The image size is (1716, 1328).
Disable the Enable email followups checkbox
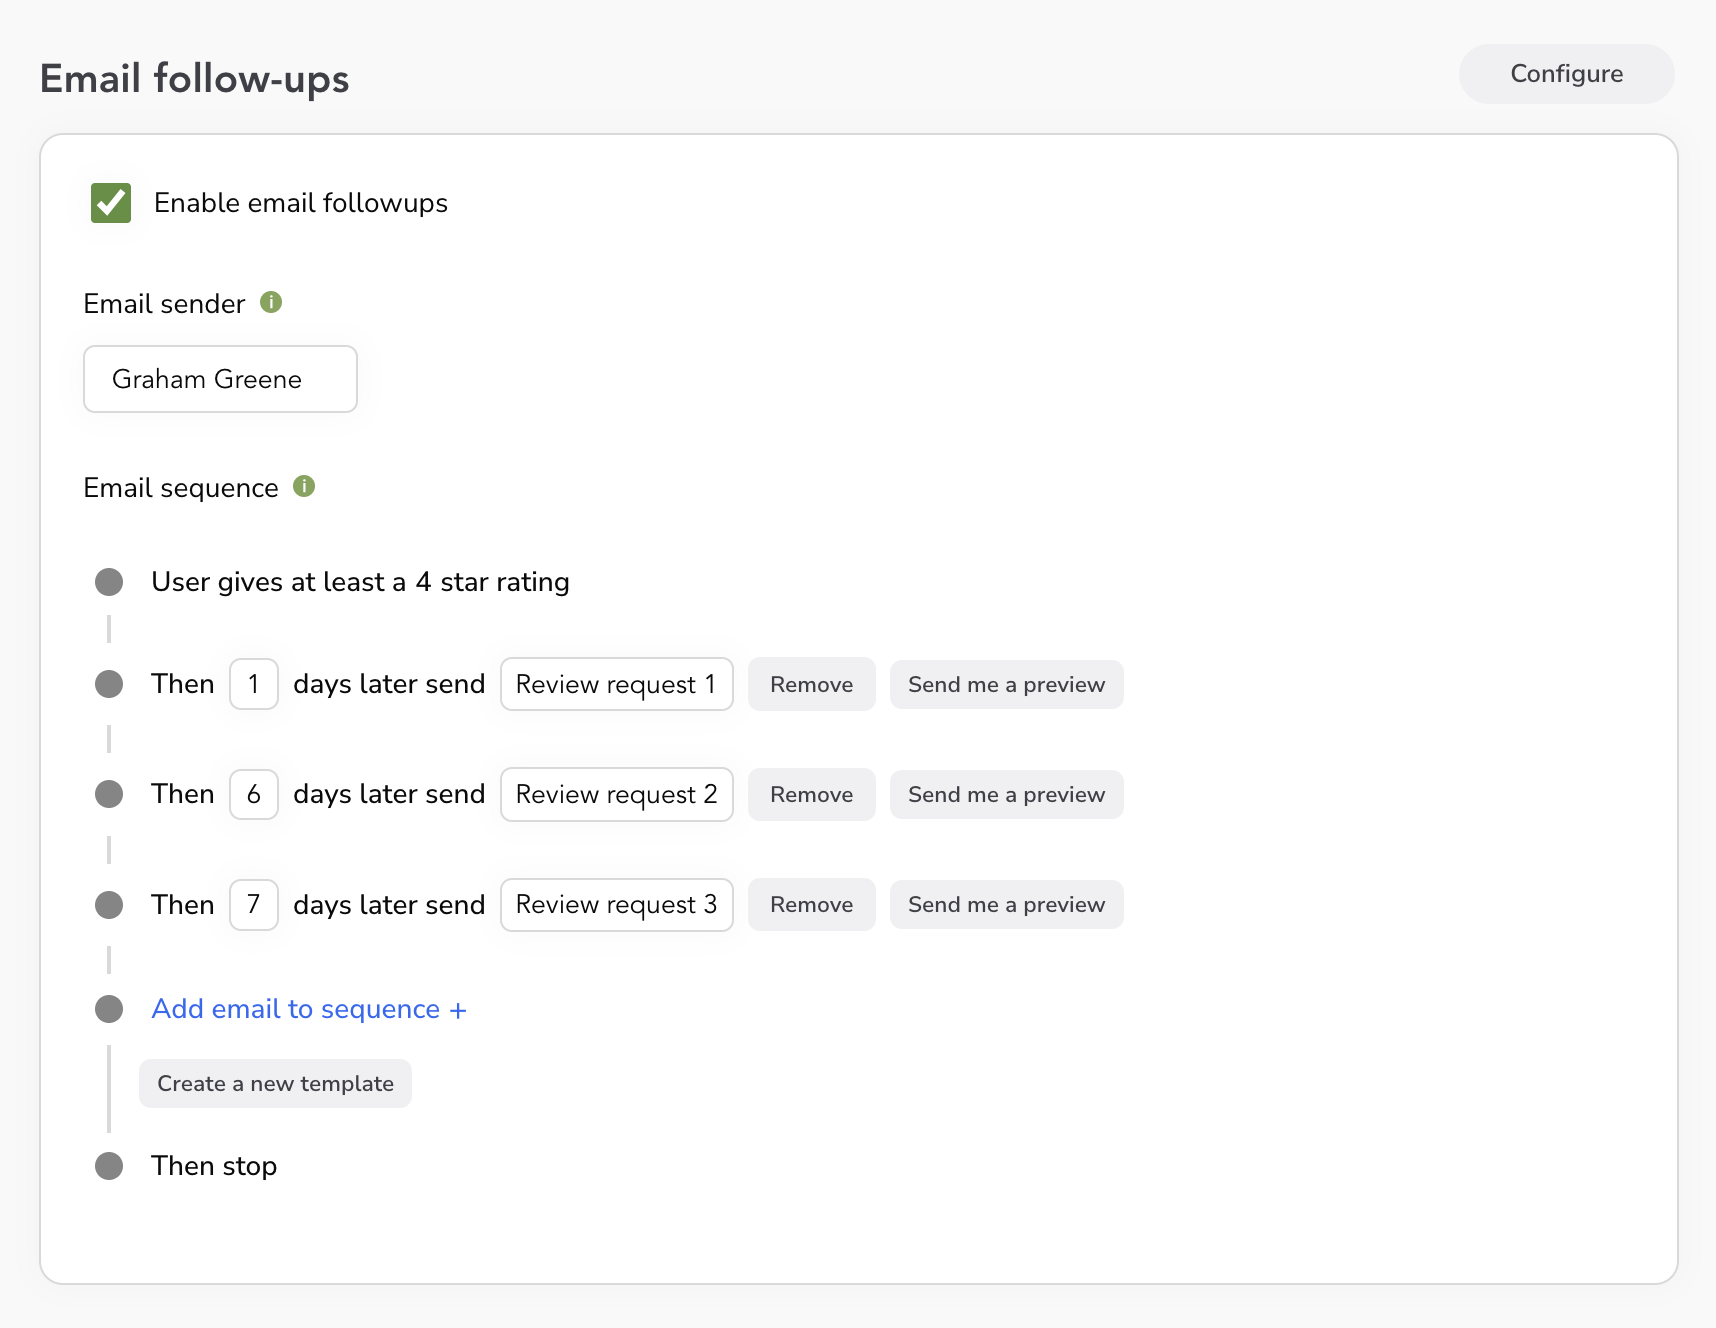click(x=111, y=202)
